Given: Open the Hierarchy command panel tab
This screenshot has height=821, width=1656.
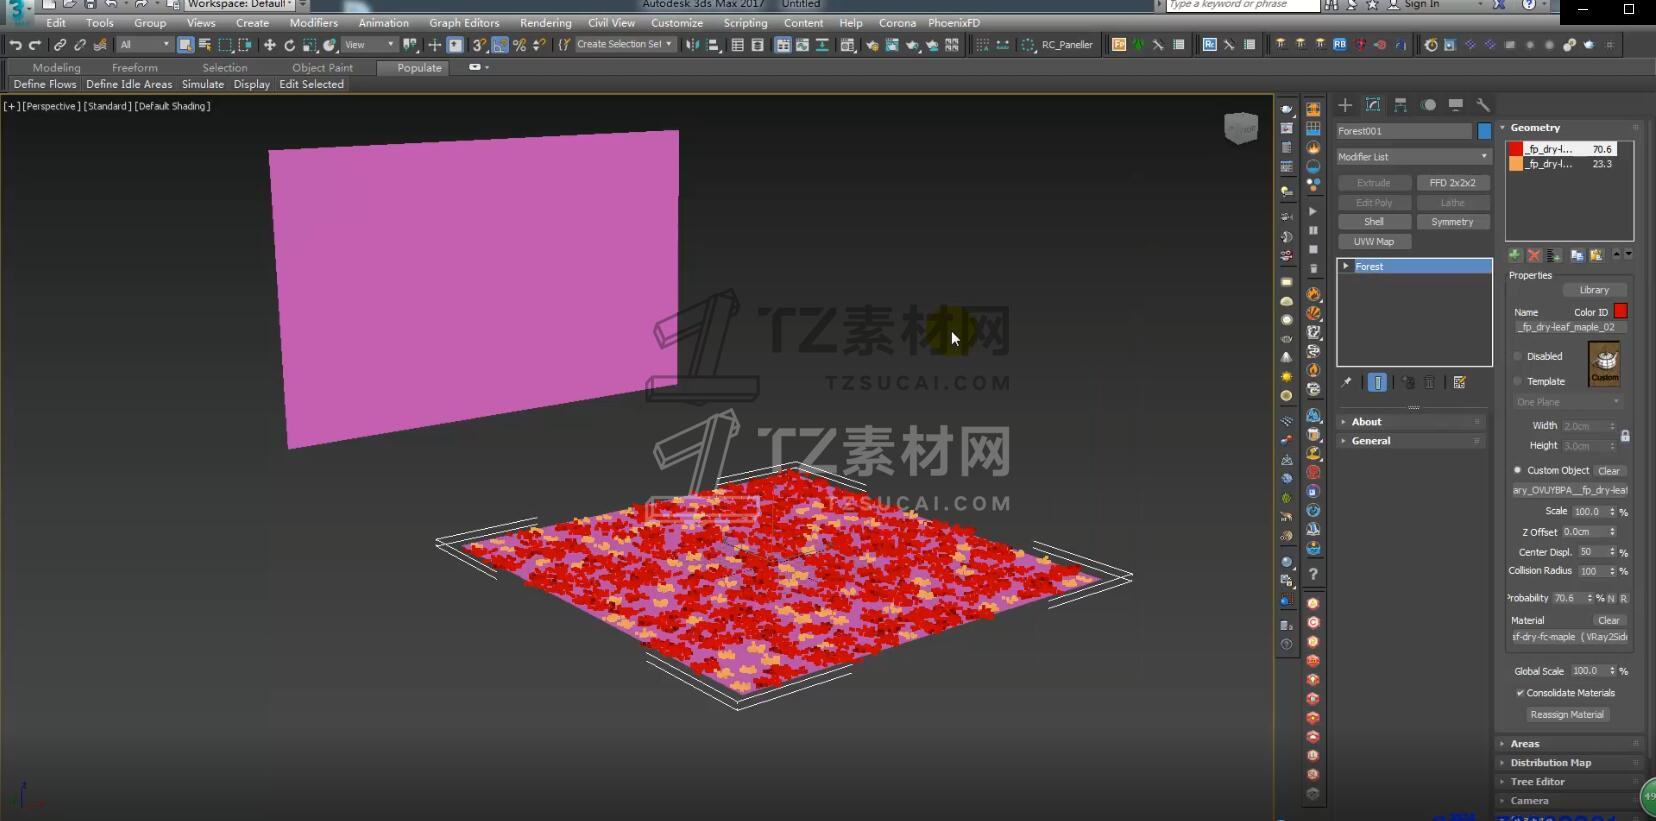Looking at the screenshot, I should tap(1400, 105).
